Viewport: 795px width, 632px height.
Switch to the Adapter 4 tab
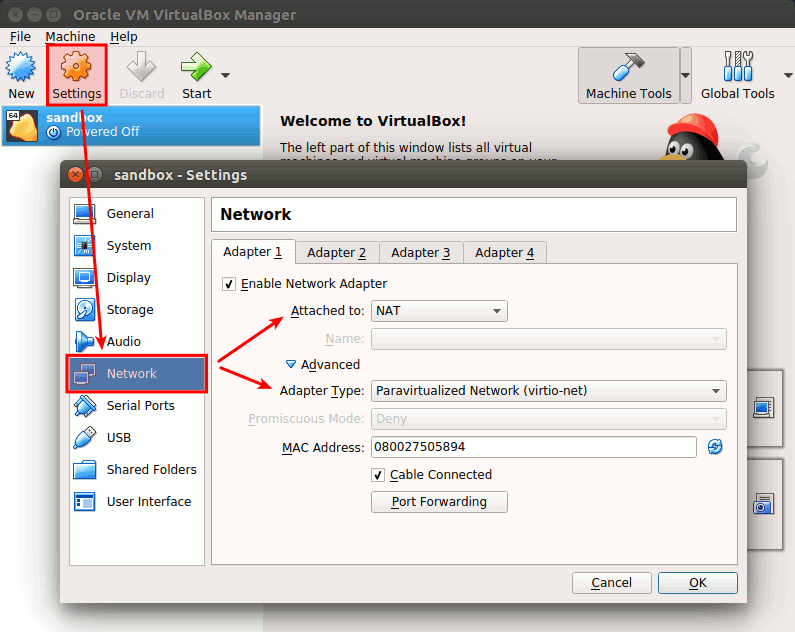[x=504, y=252]
